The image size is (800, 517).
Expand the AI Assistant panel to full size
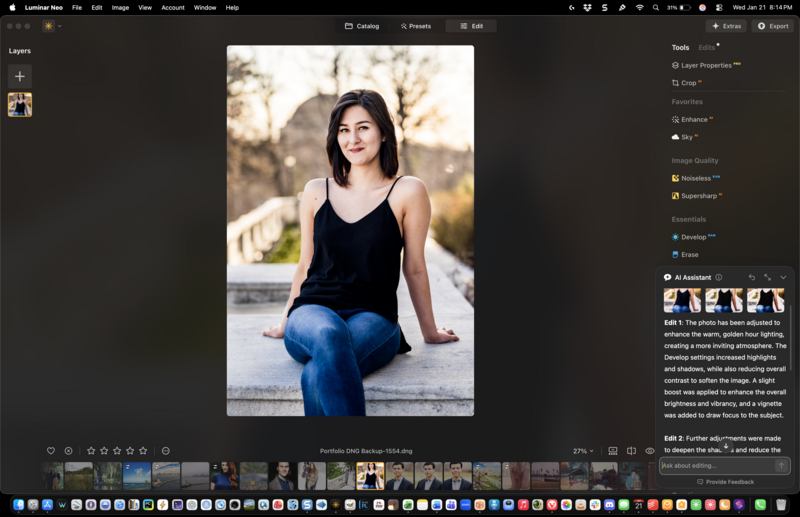click(767, 277)
